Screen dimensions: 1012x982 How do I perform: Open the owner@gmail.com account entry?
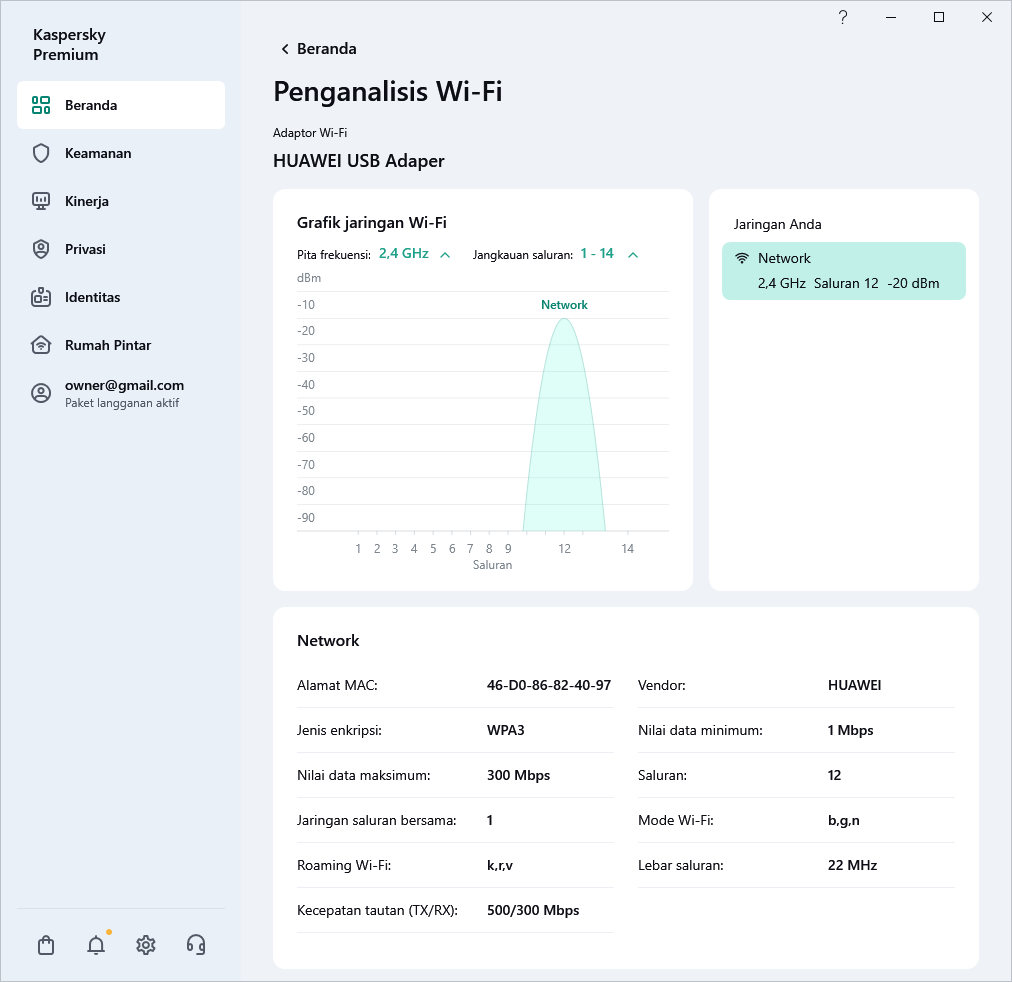[x=124, y=393]
